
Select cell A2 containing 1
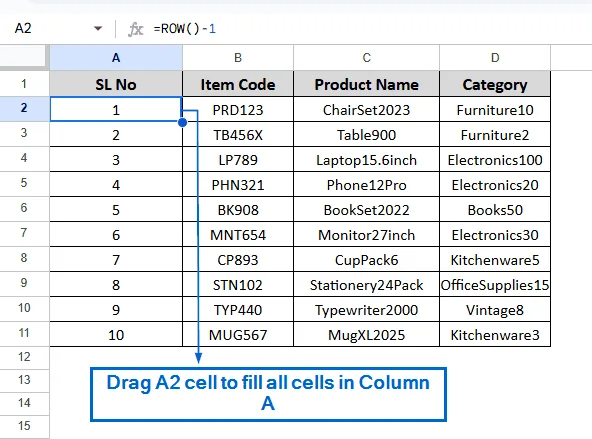[x=116, y=109]
